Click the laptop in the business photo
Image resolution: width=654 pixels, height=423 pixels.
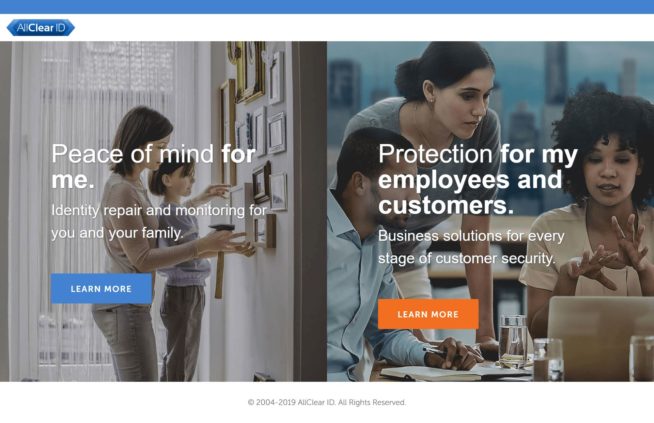[601, 338]
